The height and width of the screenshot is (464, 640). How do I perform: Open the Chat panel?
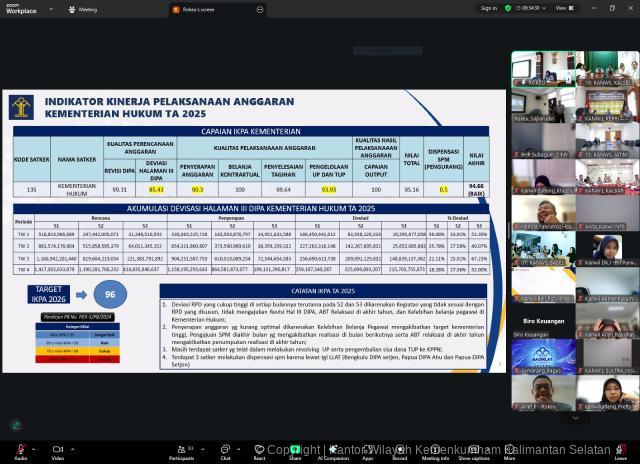point(226,450)
